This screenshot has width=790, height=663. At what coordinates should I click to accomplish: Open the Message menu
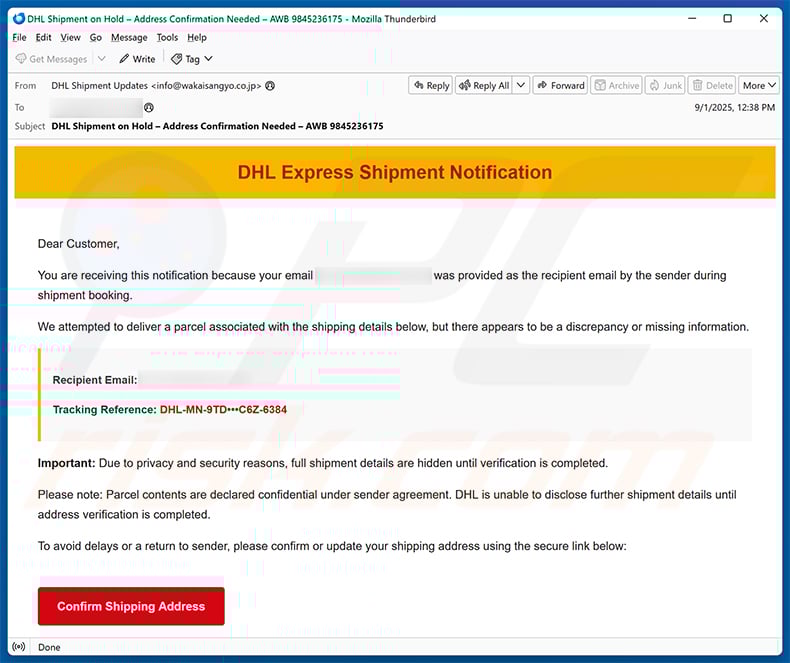pyautogui.click(x=129, y=38)
